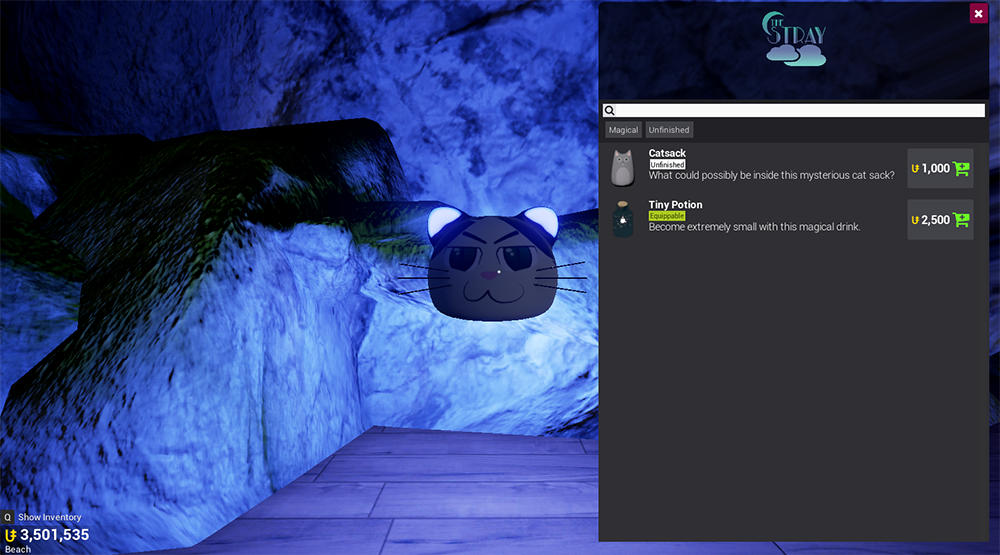
Task: Click the magnifying glass search icon
Action: [610, 110]
